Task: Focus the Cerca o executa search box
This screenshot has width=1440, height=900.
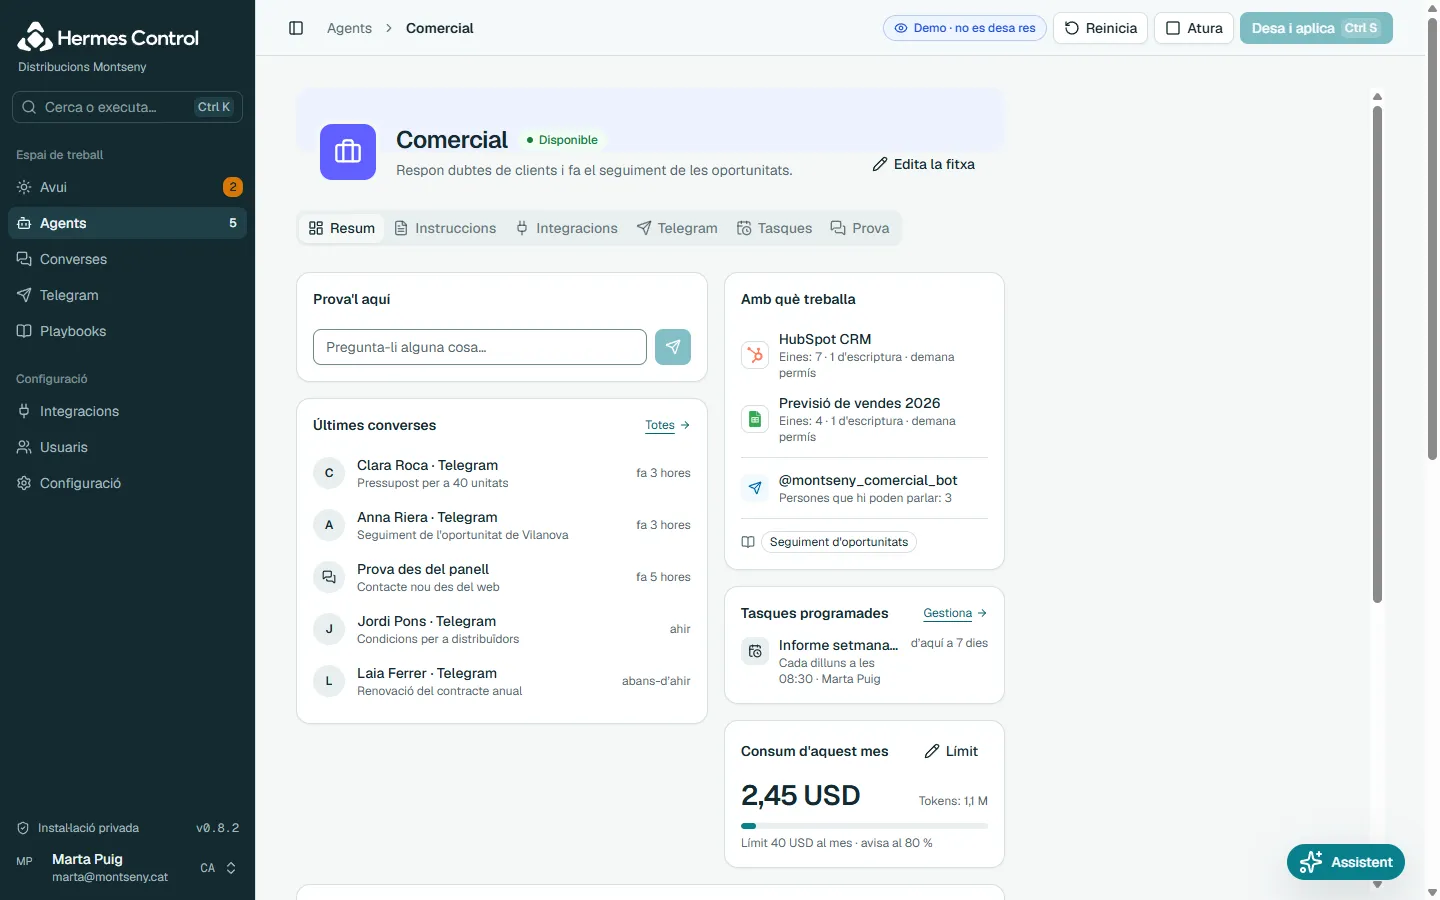Action: pos(127,107)
